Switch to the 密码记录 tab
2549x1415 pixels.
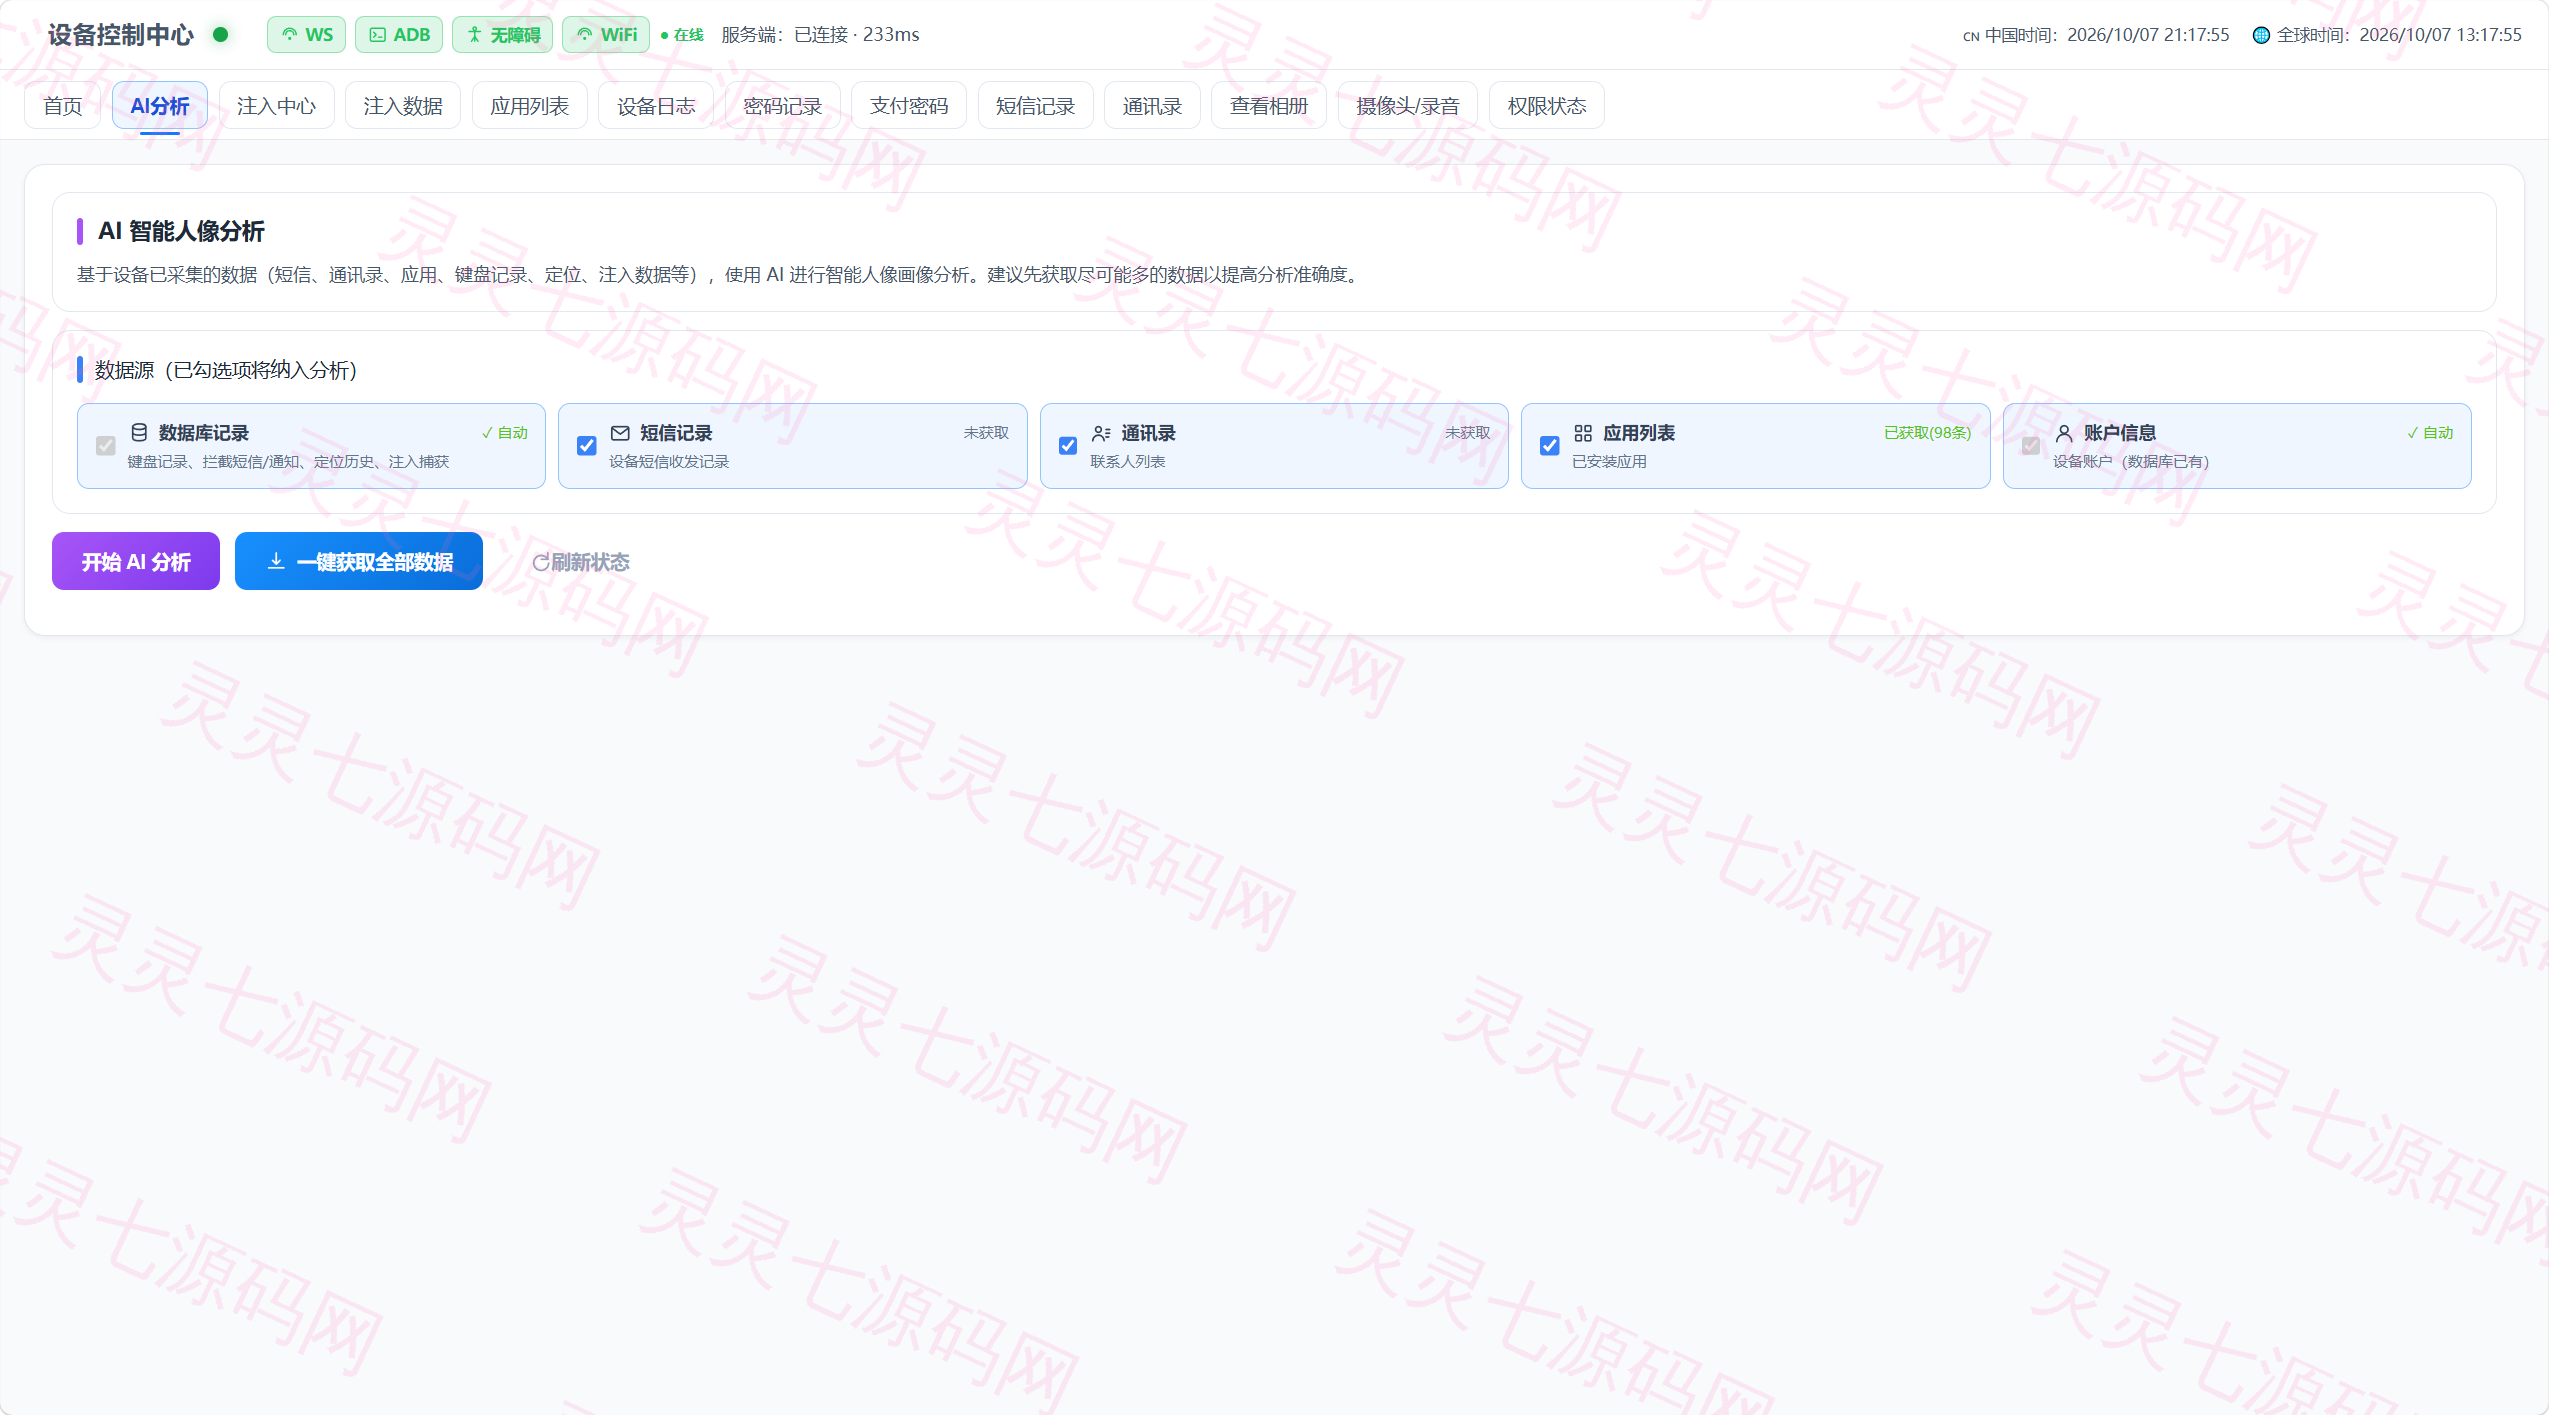[x=782, y=106]
